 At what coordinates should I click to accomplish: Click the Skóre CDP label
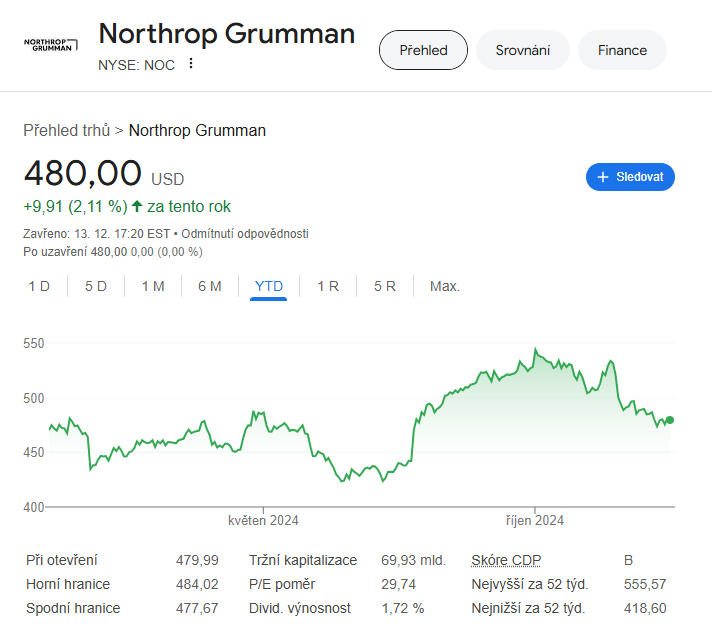[x=506, y=560]
